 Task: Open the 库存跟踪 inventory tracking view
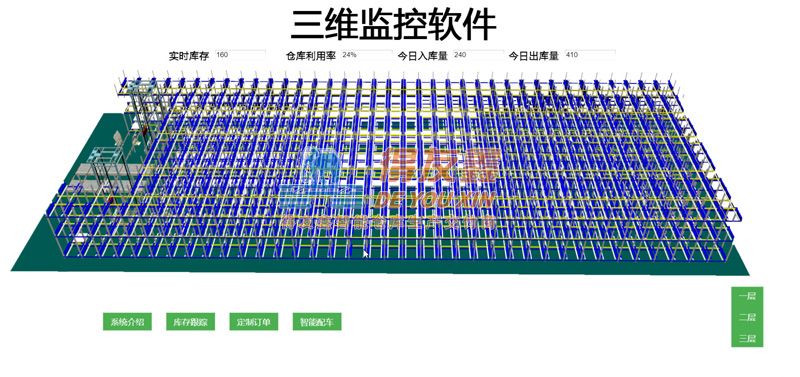tap(190, 322)
